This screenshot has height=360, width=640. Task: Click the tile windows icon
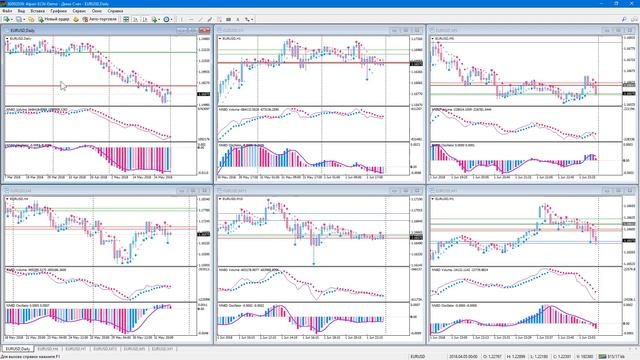click(x=126, y=19)
